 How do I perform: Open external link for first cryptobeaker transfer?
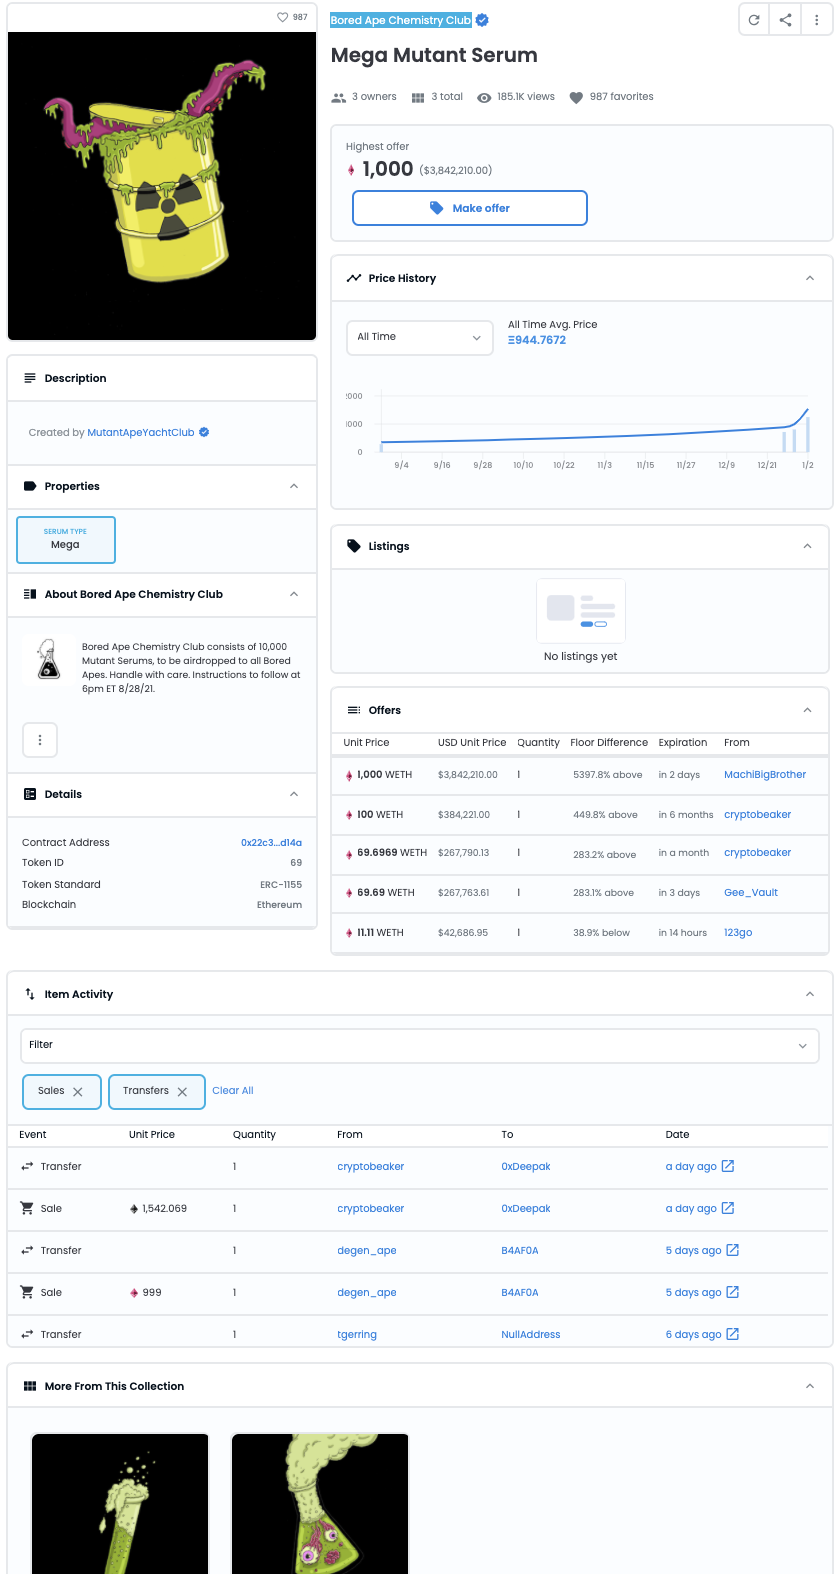[728, 1166]
